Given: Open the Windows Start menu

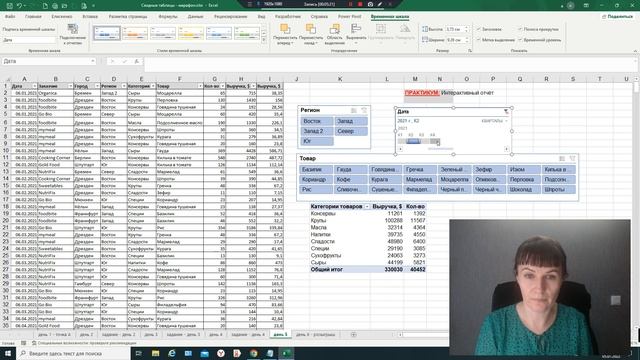Looking at the screenshot, I should pos(8,353).
